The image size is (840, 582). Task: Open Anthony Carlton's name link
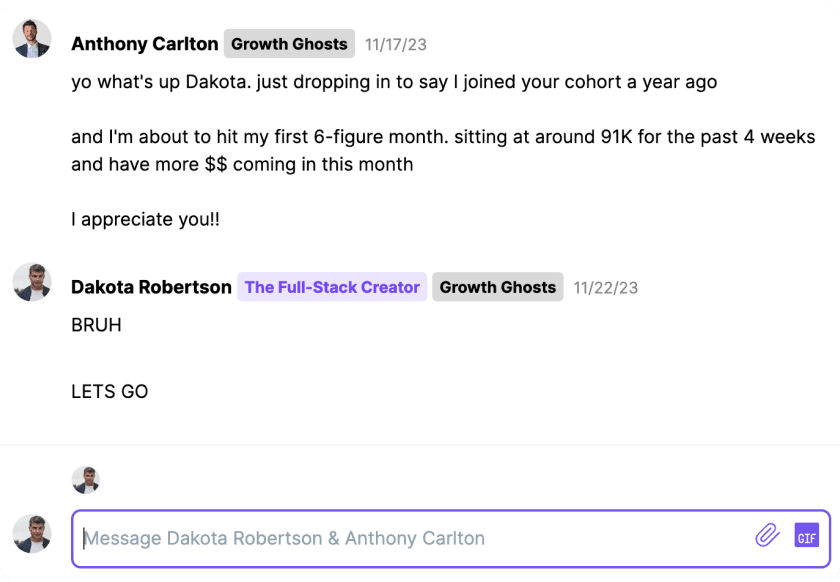(145, 44)
